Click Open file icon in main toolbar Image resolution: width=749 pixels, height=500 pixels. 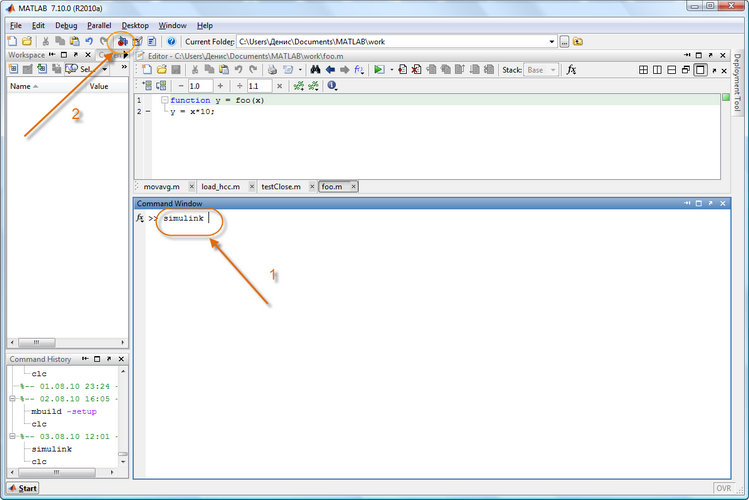[x=27, y=42]
